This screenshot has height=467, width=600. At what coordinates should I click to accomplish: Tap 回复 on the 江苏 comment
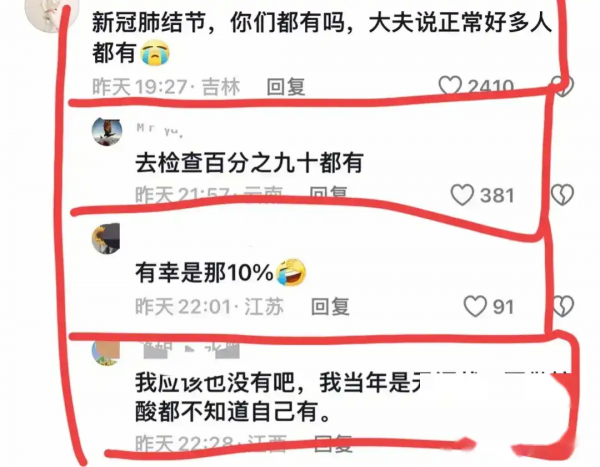[x=330, y=307]
